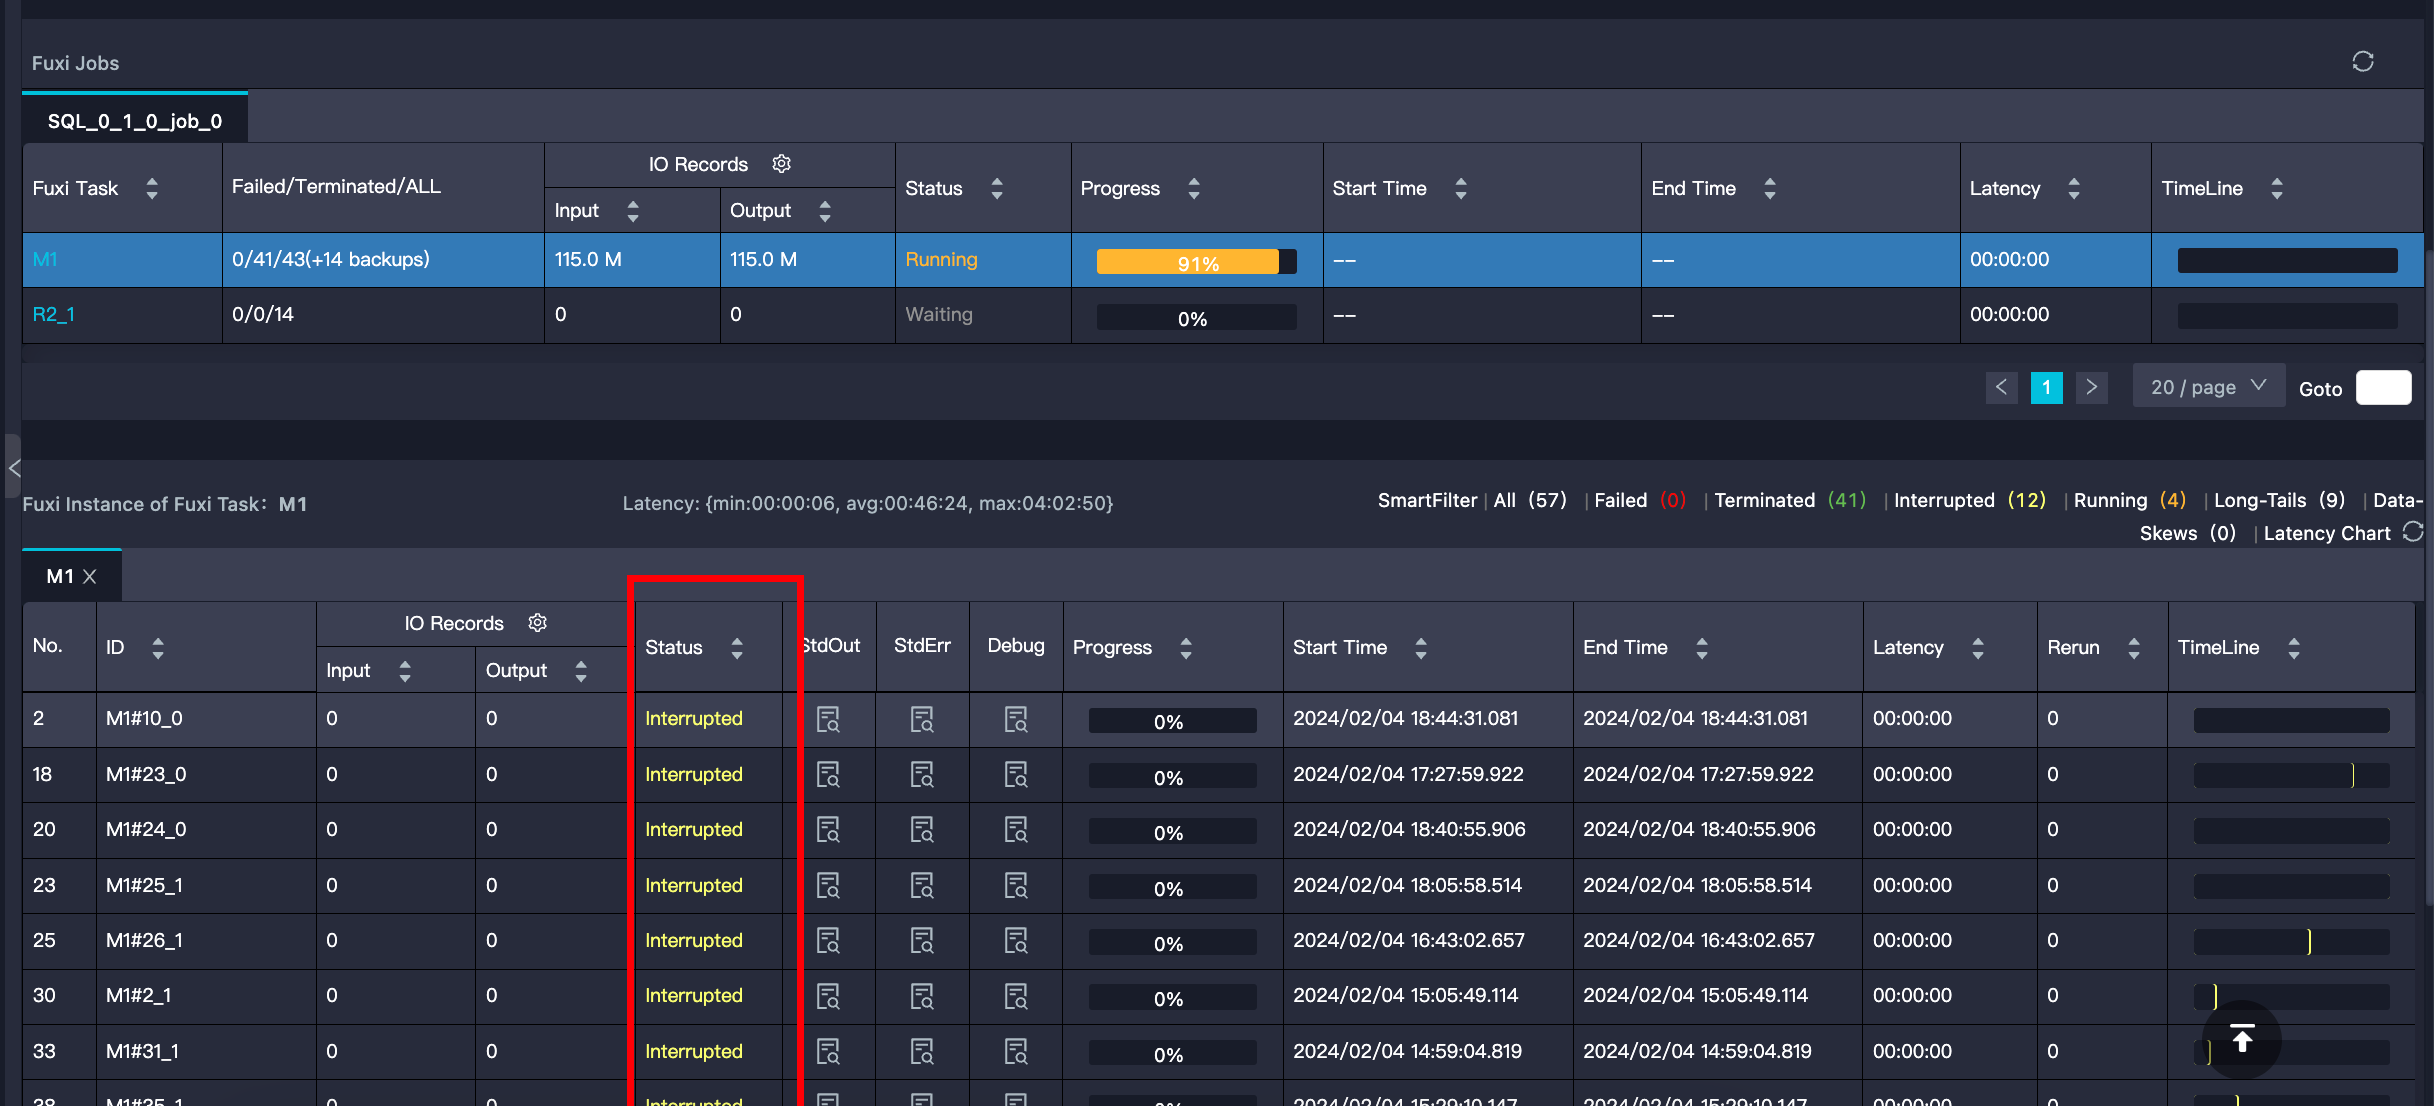Screen dimensions: 2434x1106
Task: Open Debug log for M1#10_0
Action: click(x=1016, y=719)
